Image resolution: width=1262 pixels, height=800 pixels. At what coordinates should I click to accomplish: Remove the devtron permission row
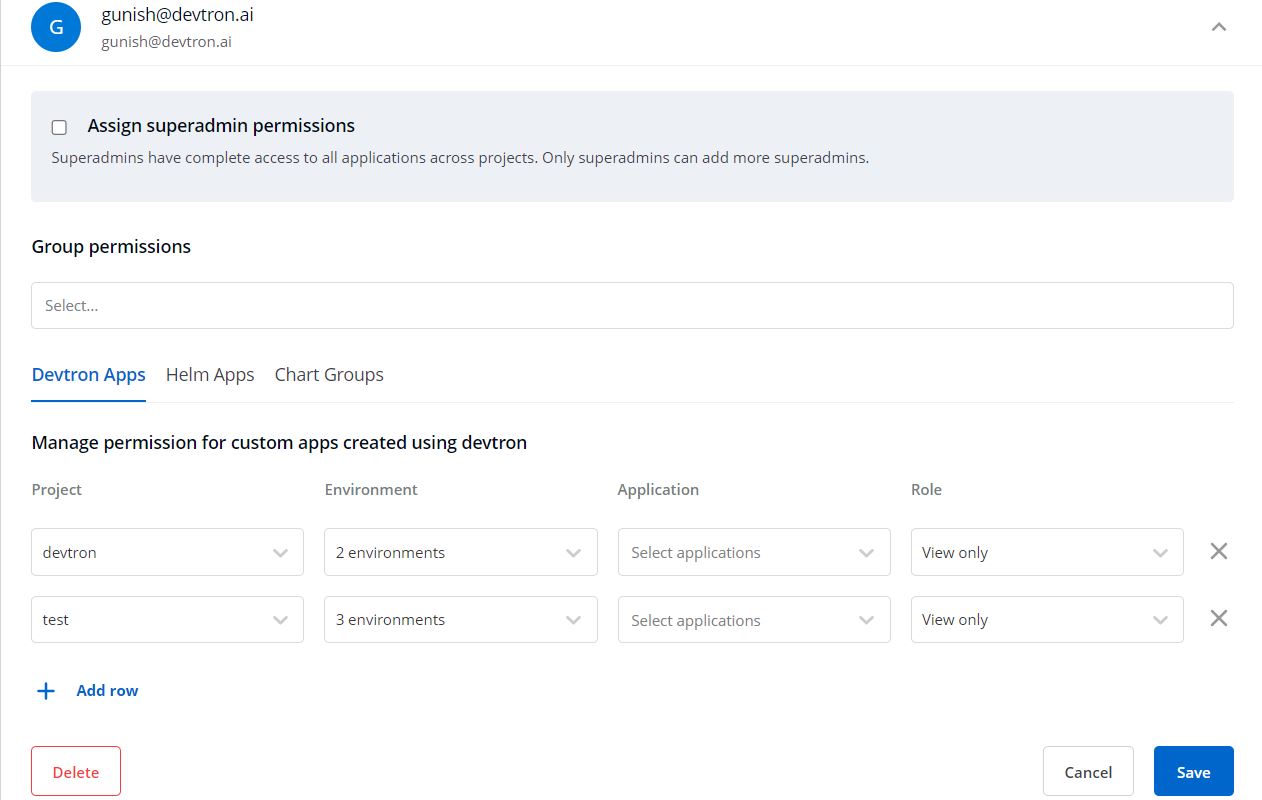click(1218, 551)
